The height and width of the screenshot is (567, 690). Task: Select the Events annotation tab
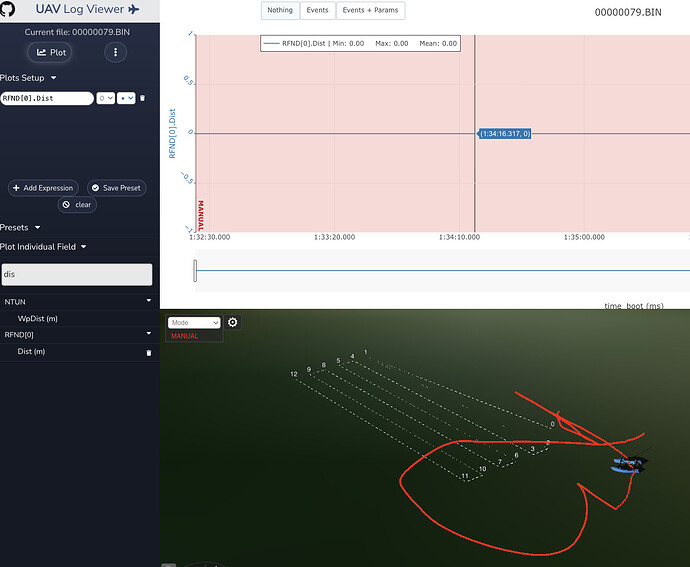(317, 10)
